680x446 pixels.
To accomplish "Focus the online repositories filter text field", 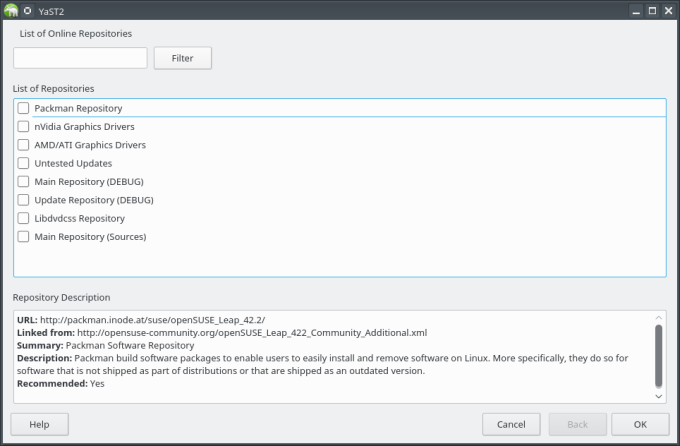I will [80, 58].
